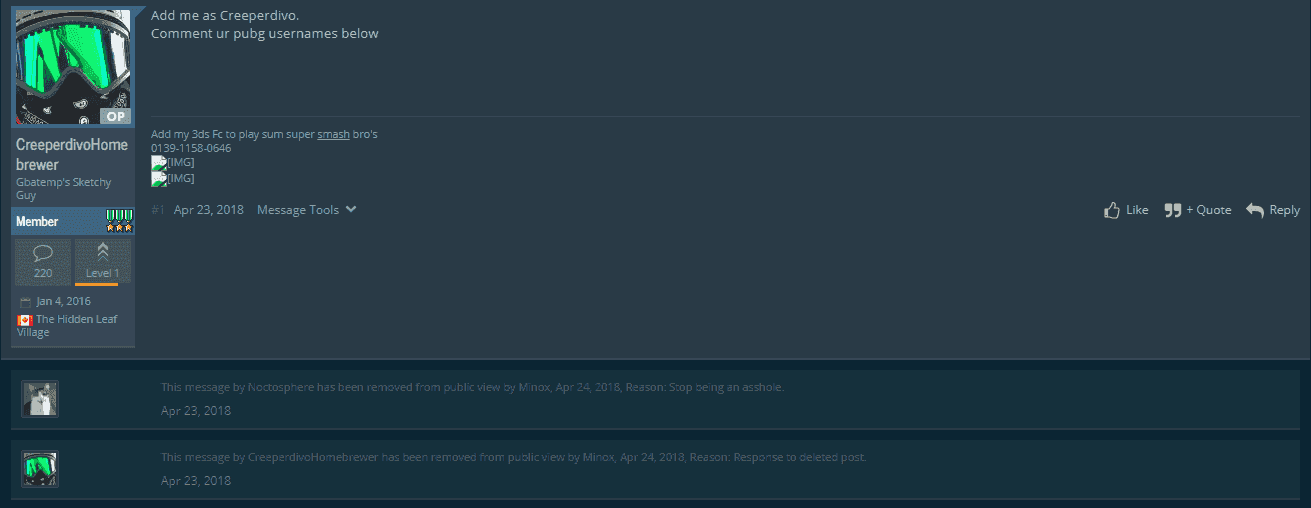Click Apr 23, 2018 date under Noctosphere's removed message
This screenshot has height=508, width=1311.
(x=196, y=411)
